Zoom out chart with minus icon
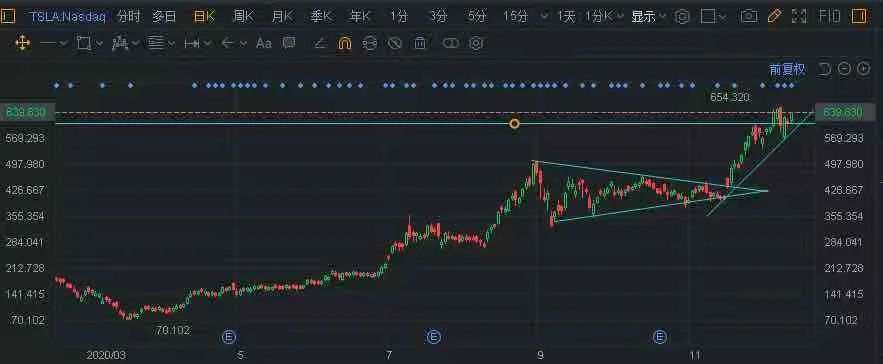This screenshot has width=883, height=364. pyautogui.click(x=844, y=69)
